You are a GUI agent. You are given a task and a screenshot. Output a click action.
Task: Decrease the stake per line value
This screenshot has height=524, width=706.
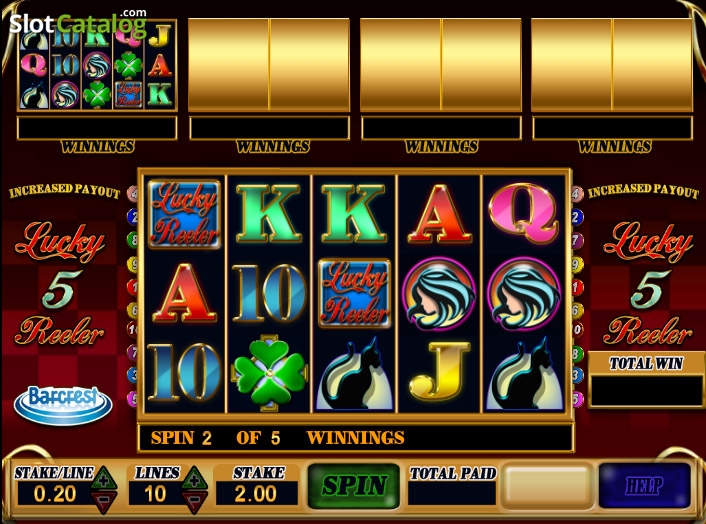(x=104, y=502)
